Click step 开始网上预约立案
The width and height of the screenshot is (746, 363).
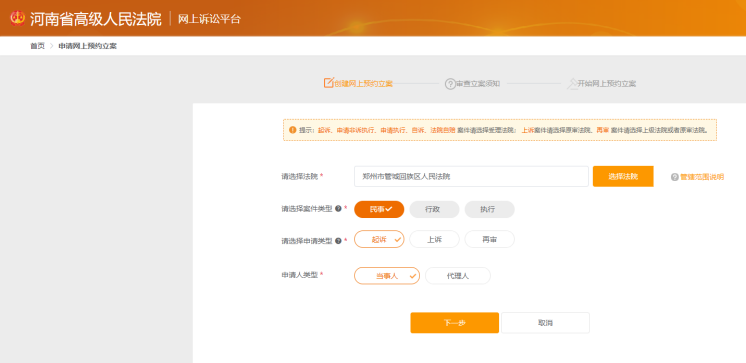[x=607, y=84]
